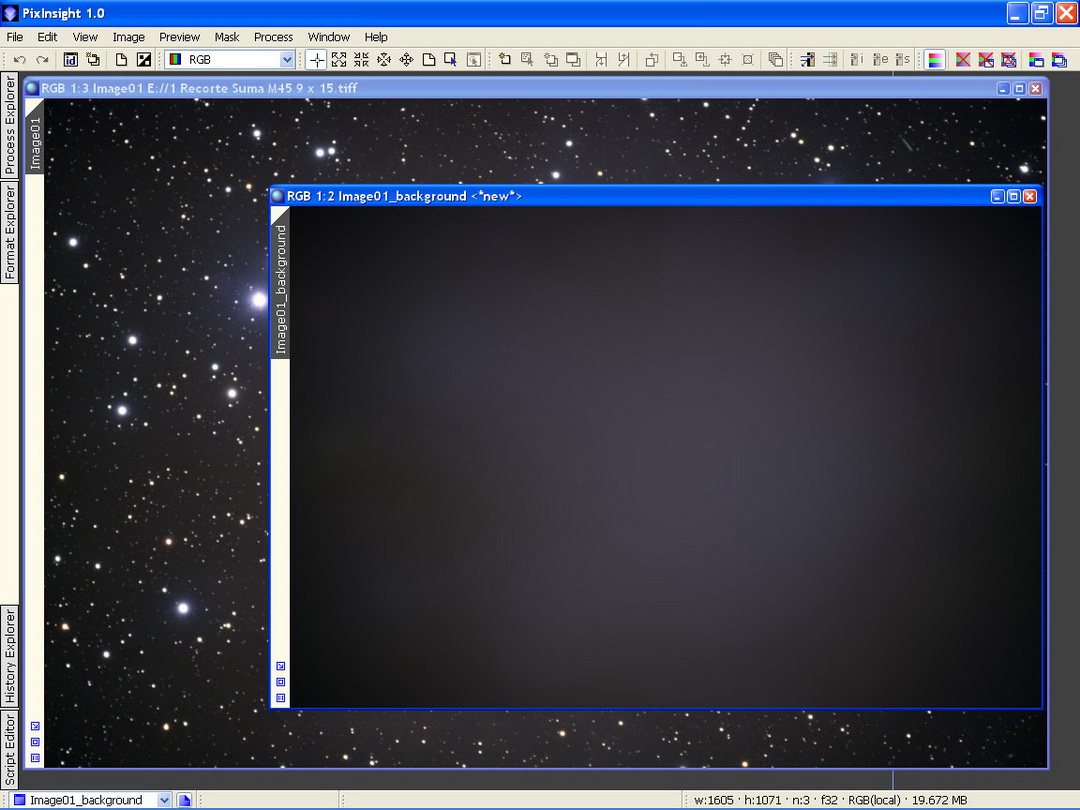Click top small icon in Image01_background sidebar
Image resolution: width=1080 pixels, height=810 pixels.
(280, 666)
